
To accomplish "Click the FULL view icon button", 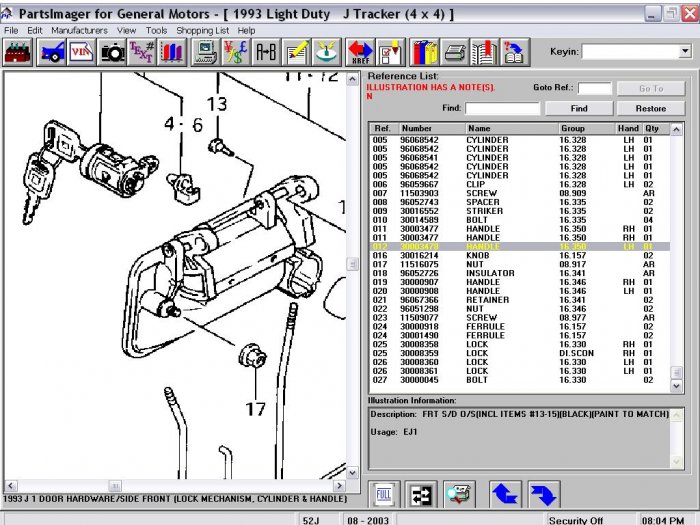I will [x=384, y=495].
